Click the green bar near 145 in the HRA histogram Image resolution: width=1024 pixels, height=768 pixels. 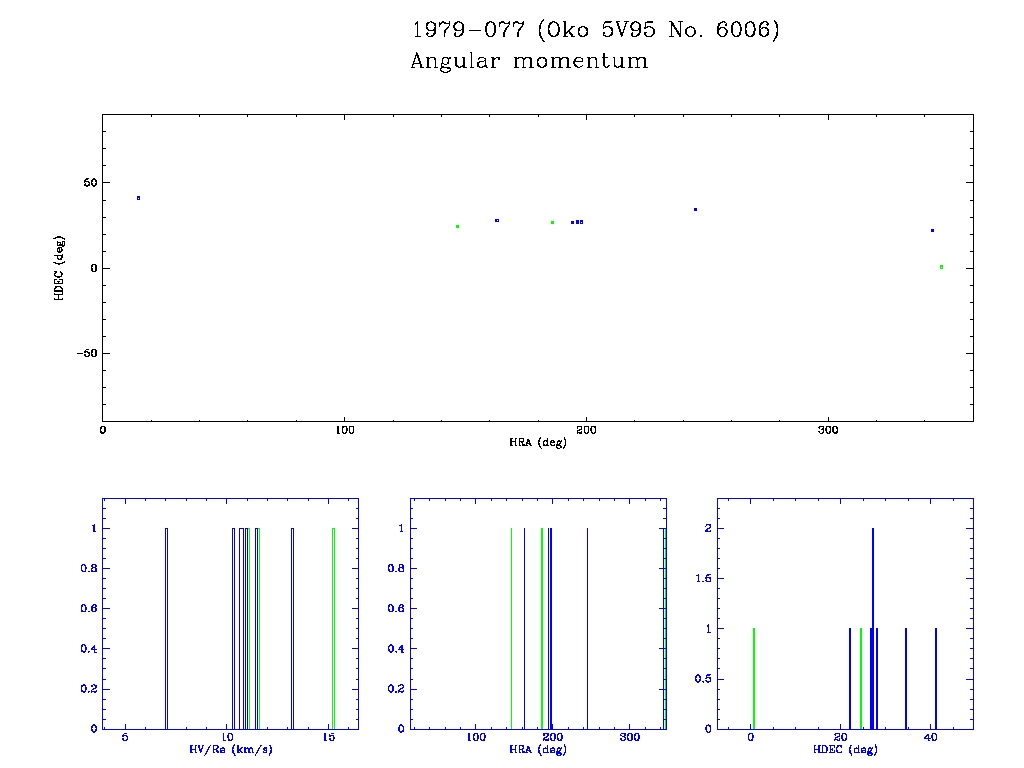pos(511,628)
